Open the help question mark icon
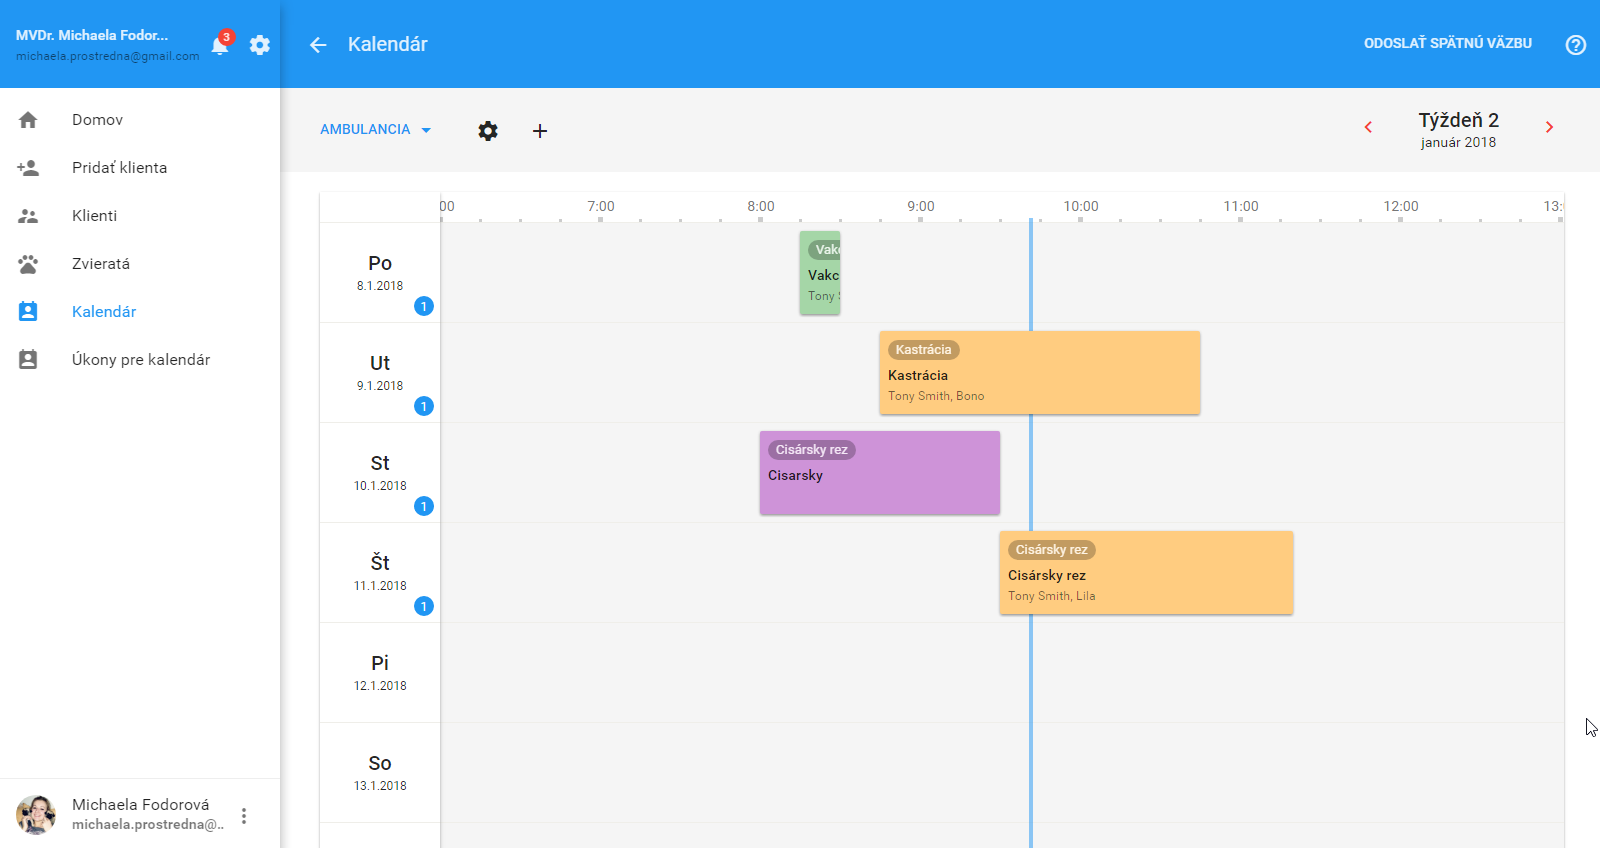 1575,45
